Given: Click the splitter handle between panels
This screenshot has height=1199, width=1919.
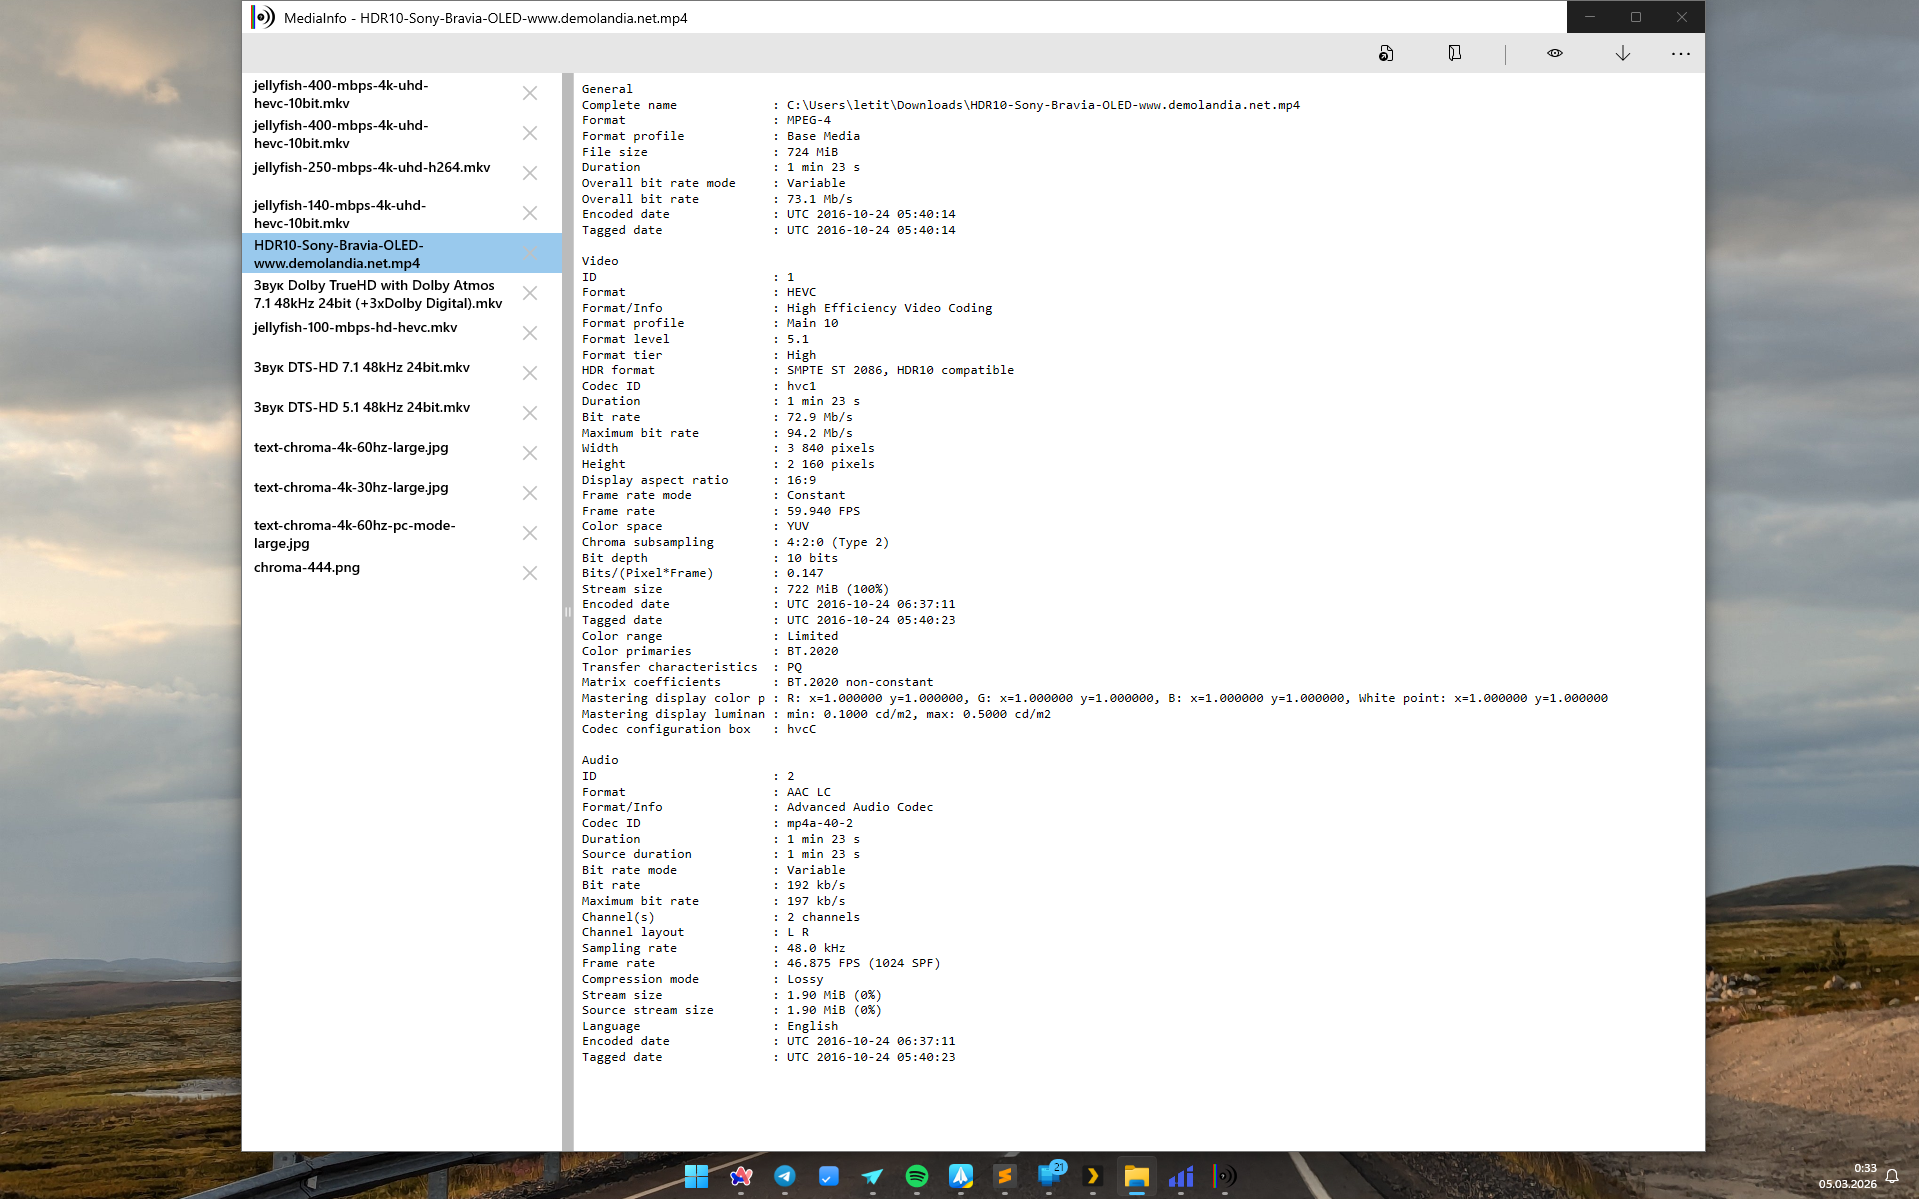Looking at the screenshot, I should point(567,612).
